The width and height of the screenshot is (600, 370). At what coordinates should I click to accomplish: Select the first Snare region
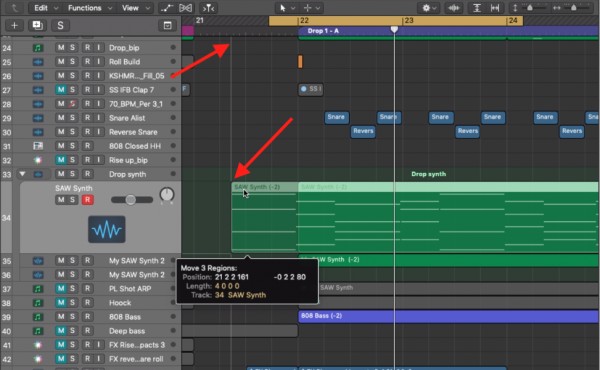click(x=336, y=117)
